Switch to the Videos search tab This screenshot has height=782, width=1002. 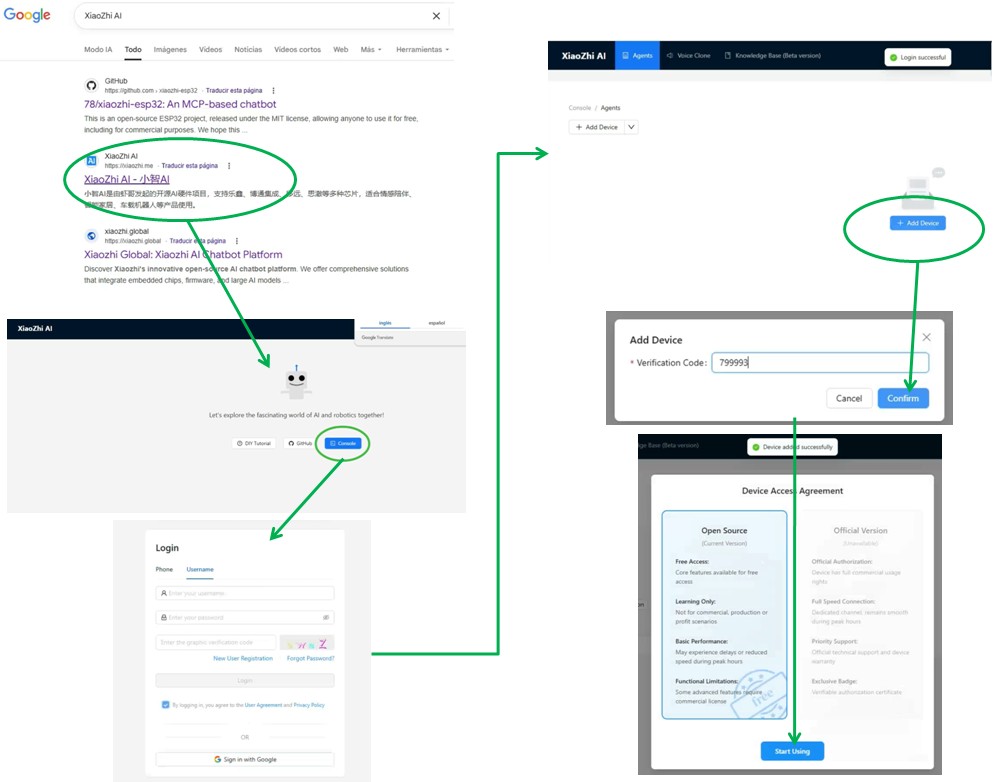pos(210,49)
